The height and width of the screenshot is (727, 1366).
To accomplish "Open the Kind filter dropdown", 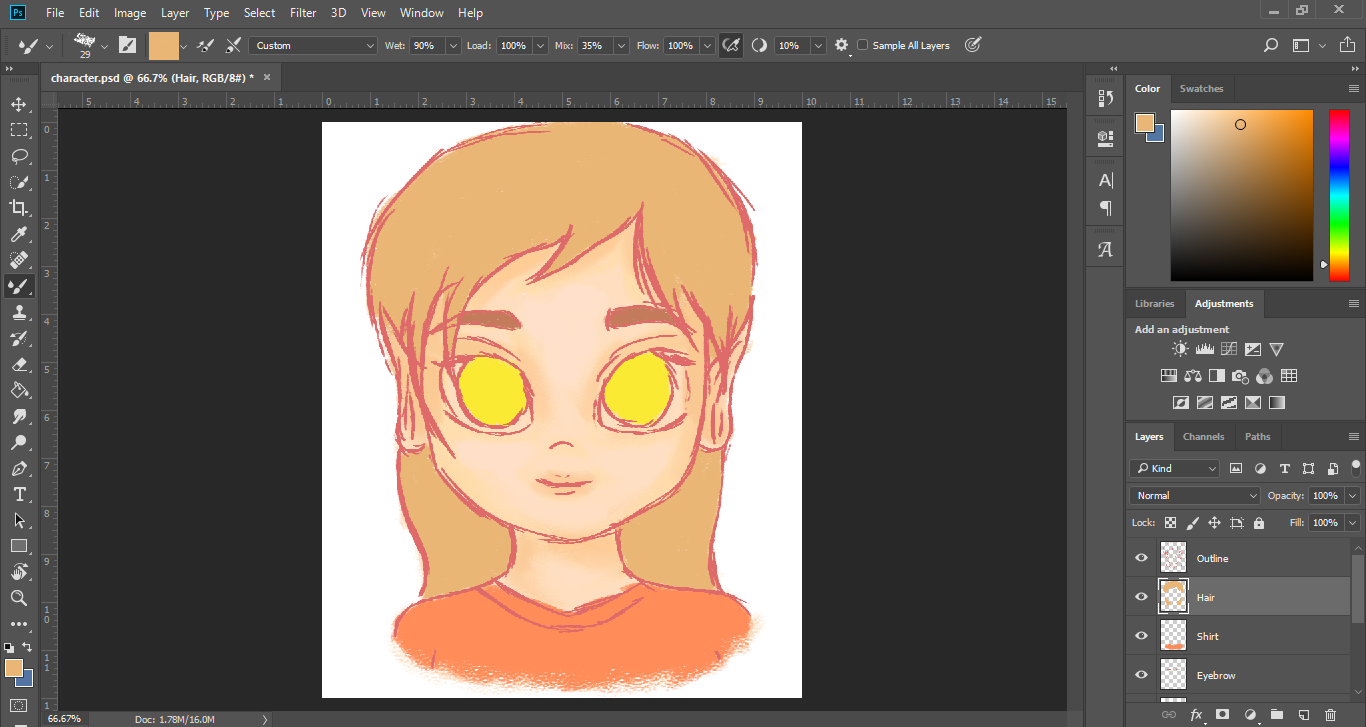I will click(1174, 468).
